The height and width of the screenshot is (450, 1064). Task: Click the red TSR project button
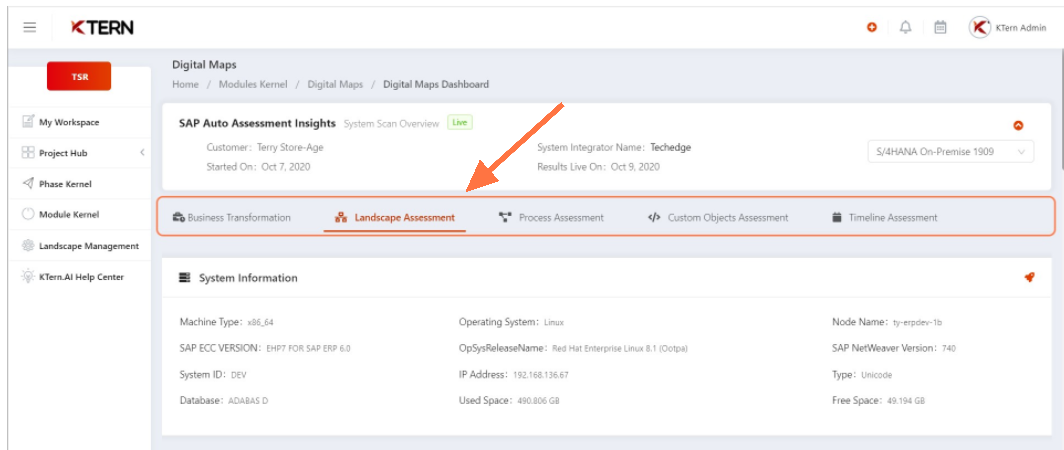point(79,77)
